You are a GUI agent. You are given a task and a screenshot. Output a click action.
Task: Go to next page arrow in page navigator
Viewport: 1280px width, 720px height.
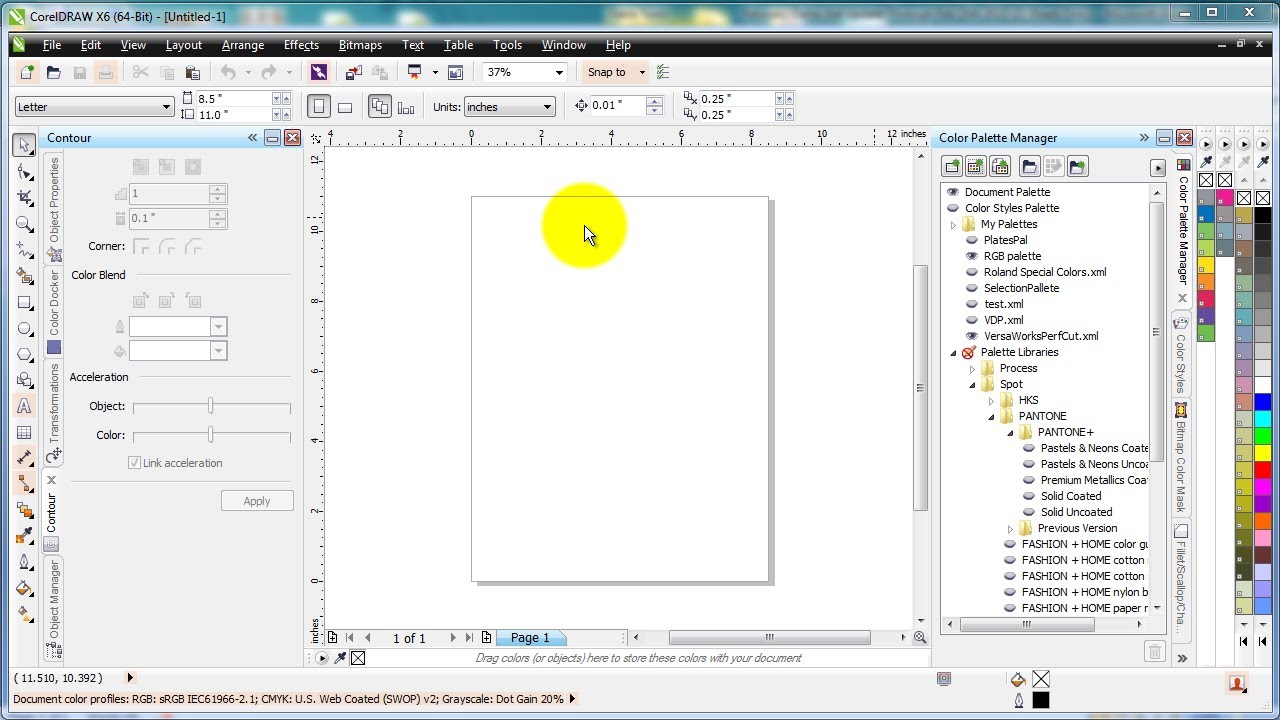pyautogui.click(x=453, y=638)
